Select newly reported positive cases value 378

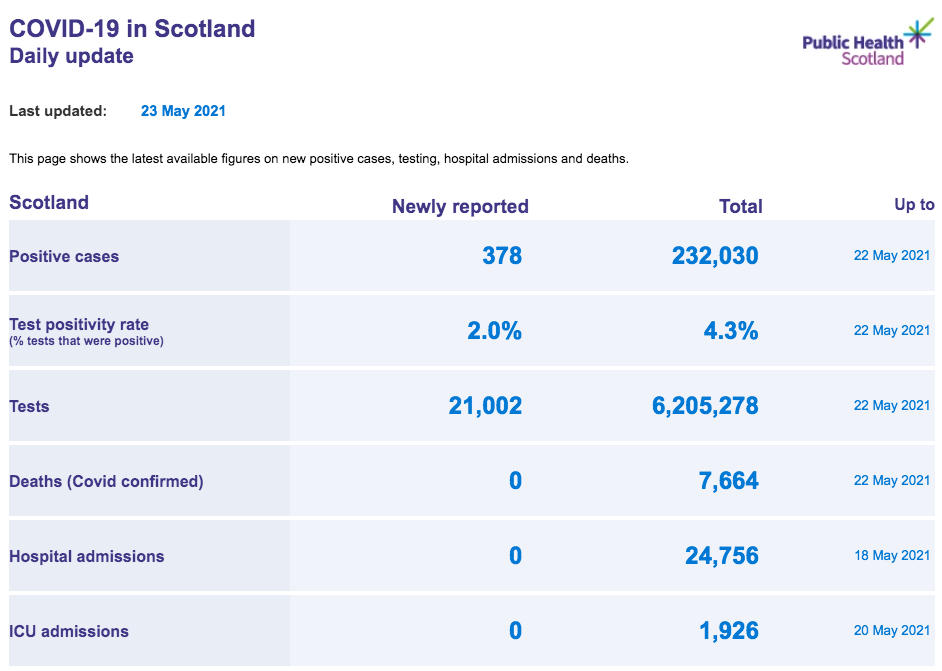click(x=502, y=256)
